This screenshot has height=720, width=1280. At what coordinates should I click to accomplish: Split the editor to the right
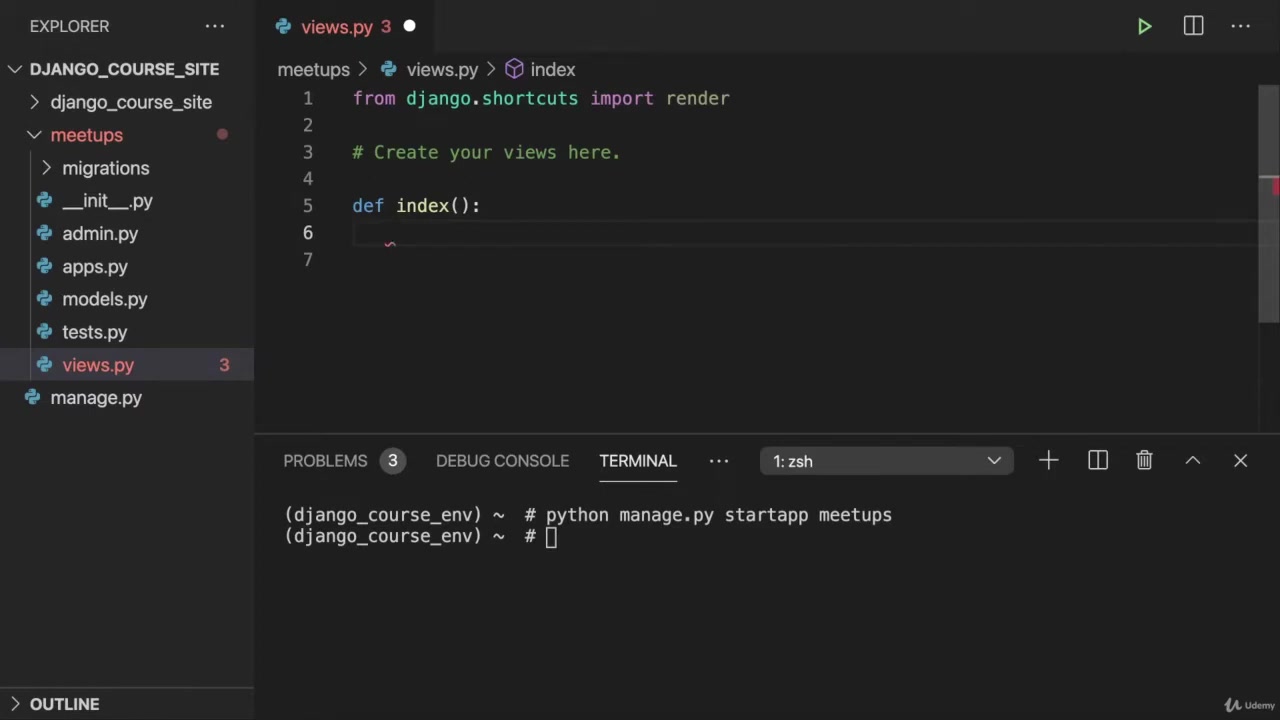[1193, 27]
